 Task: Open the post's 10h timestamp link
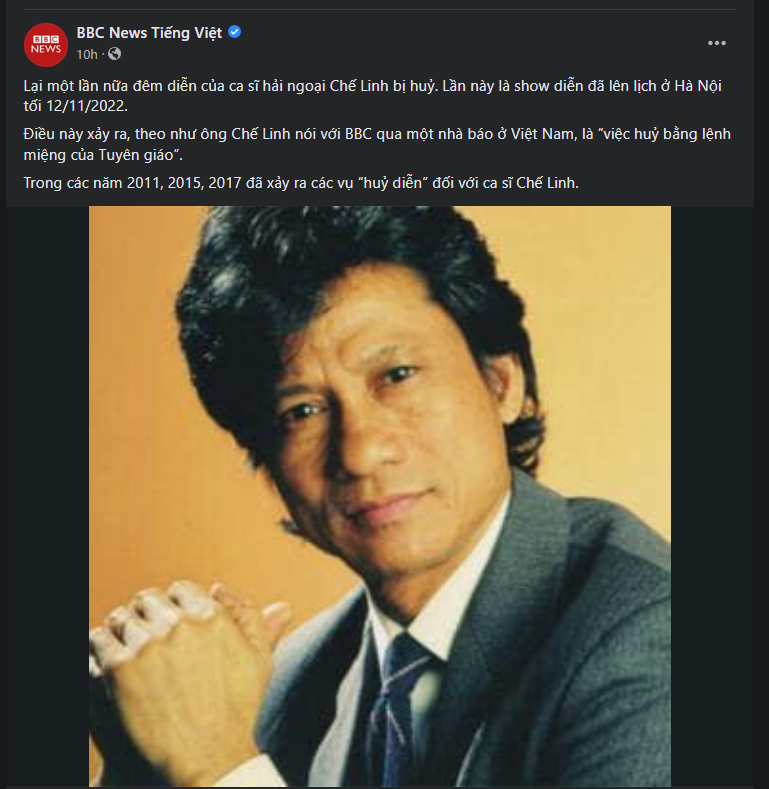tap(87, 54)
